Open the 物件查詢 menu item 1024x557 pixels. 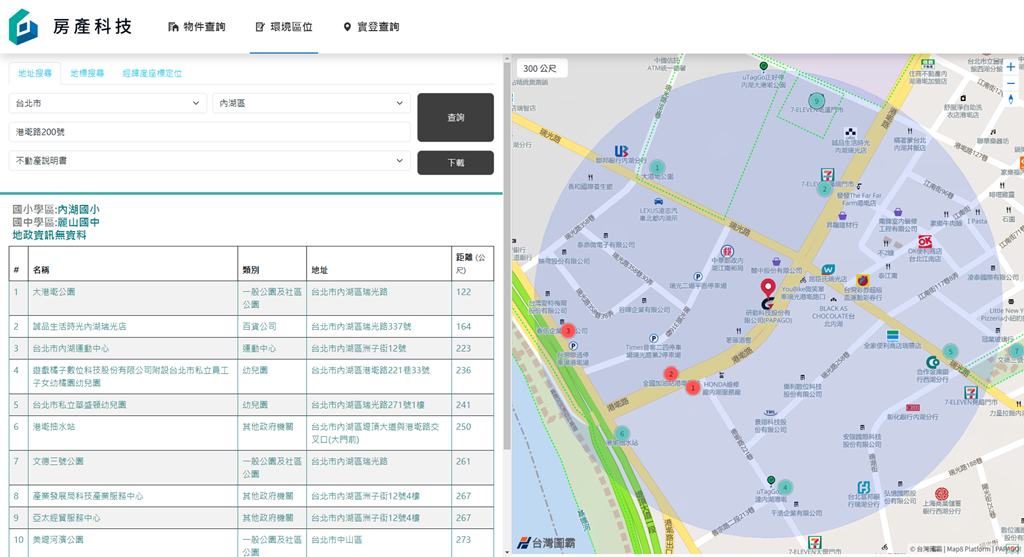coord(197,27)
